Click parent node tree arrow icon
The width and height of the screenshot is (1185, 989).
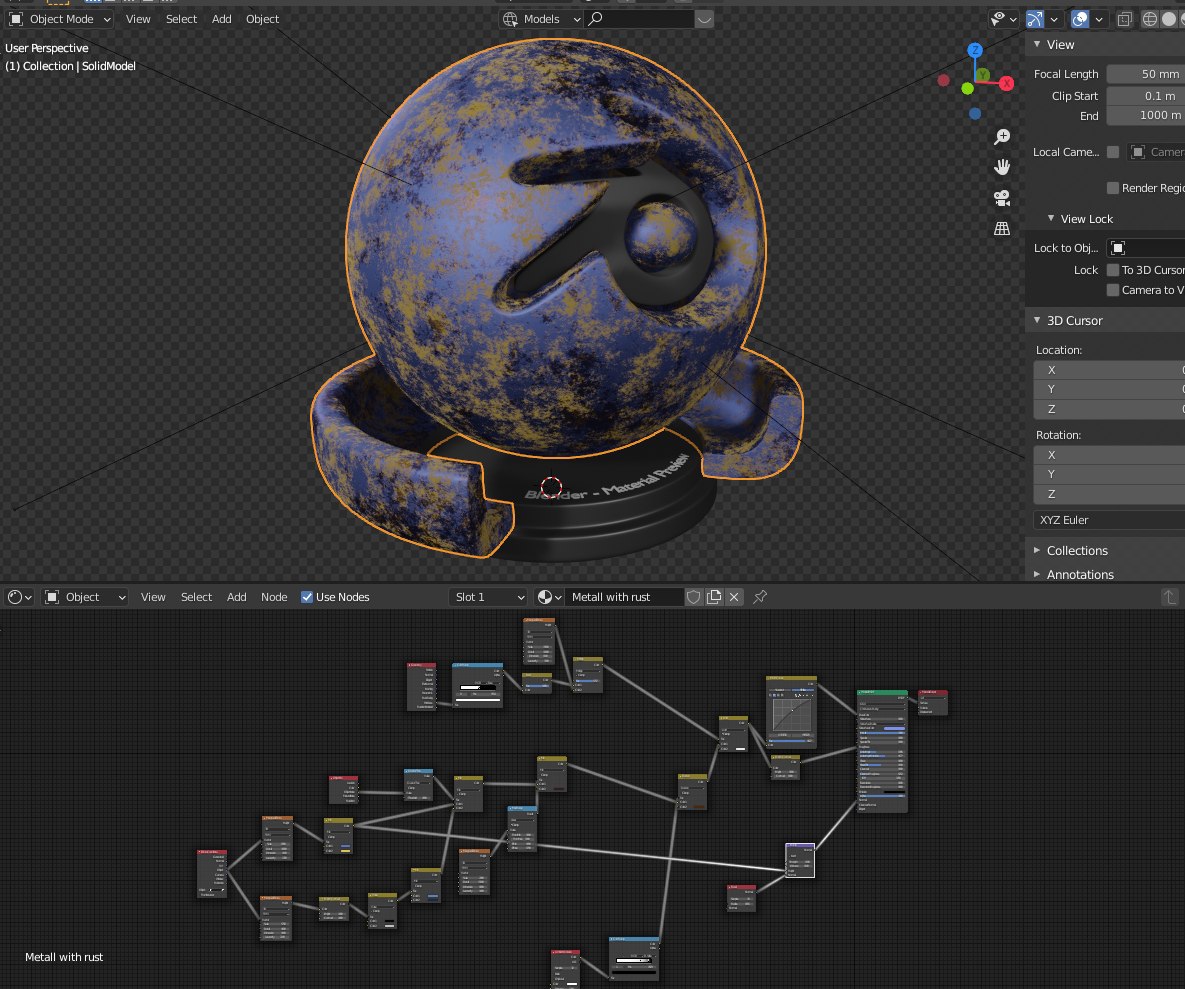[x=1169, y=597]
